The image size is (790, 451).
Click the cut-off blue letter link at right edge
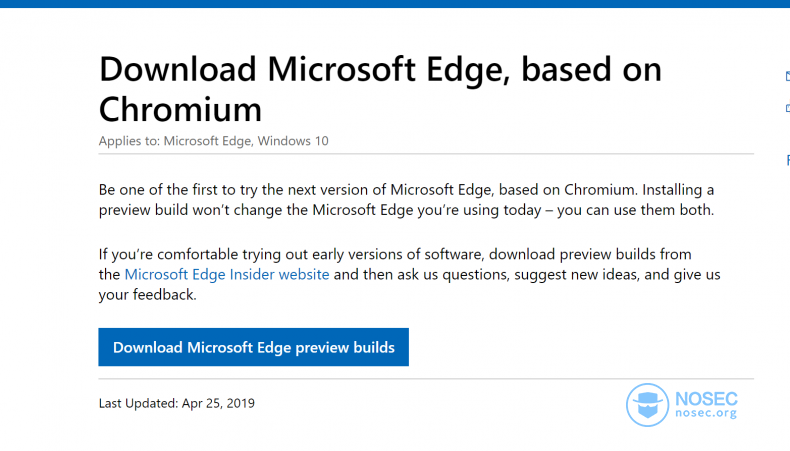(x=787, y=160)
